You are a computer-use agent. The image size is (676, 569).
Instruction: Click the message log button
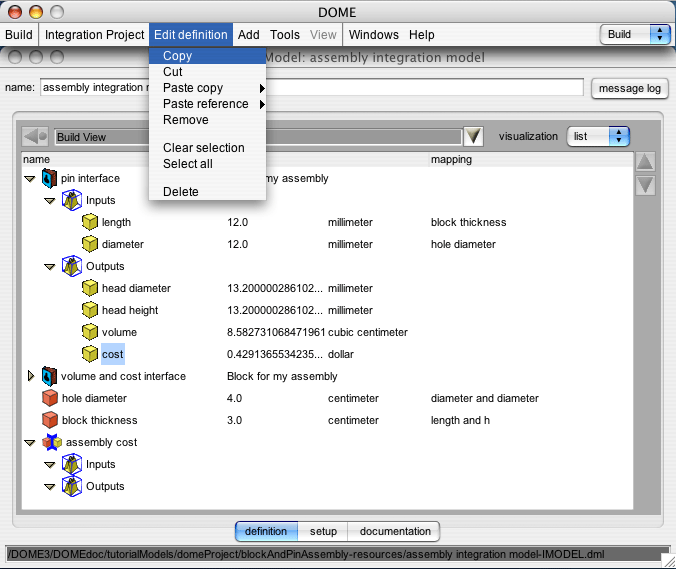click(629, 89)
